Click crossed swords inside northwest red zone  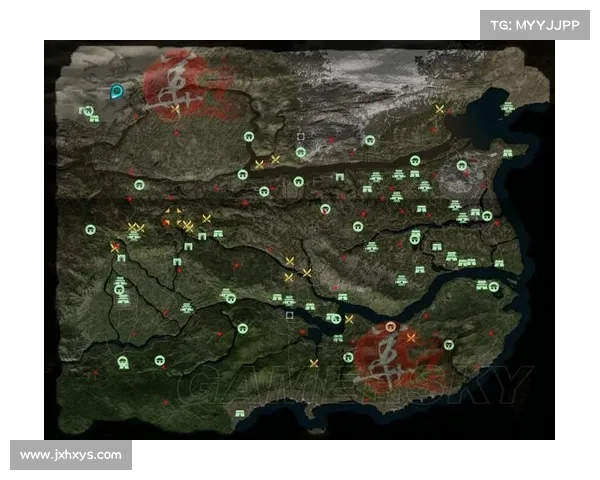(175, 109)
